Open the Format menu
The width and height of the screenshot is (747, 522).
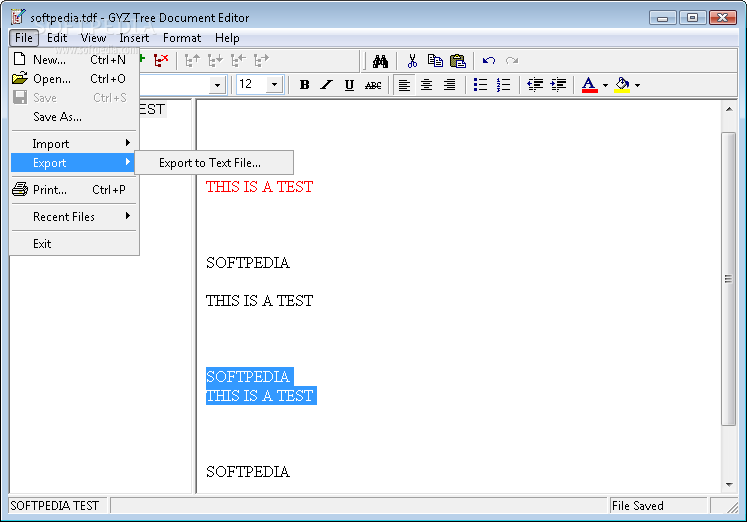pyautogui.click(x=182, y=38)
